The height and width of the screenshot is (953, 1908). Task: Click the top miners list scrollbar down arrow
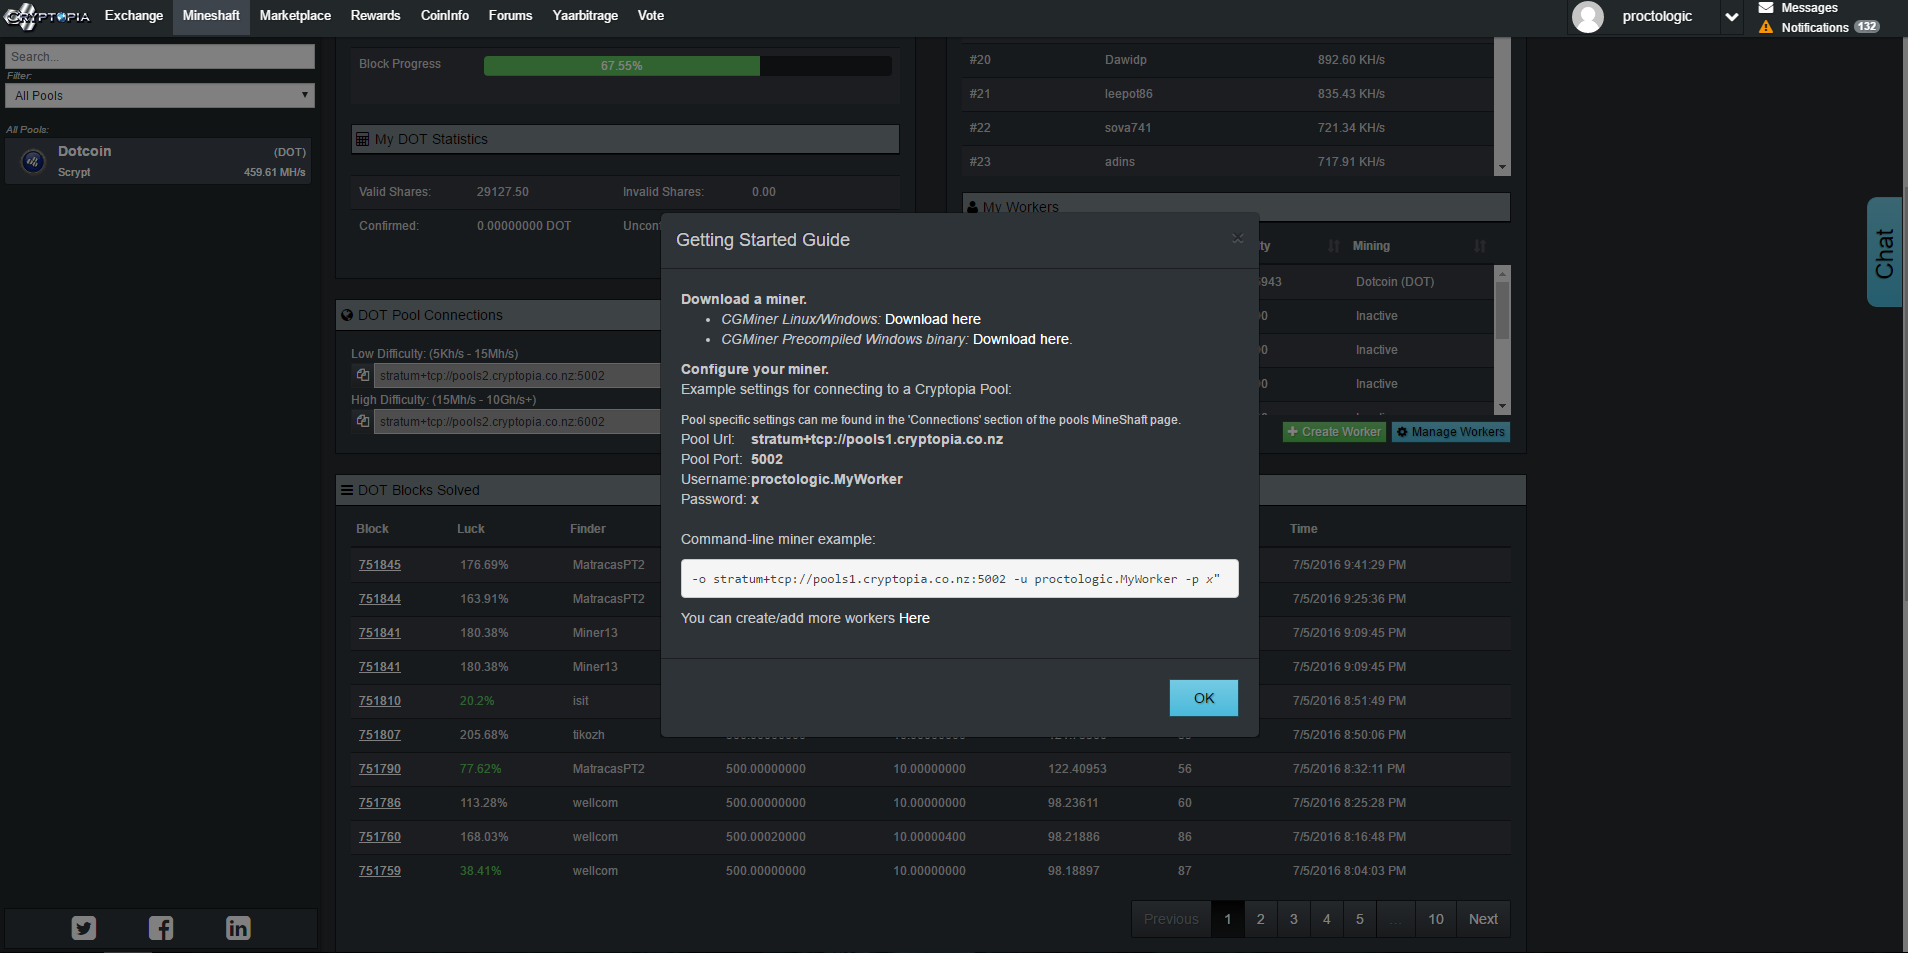click(1502, 168)
